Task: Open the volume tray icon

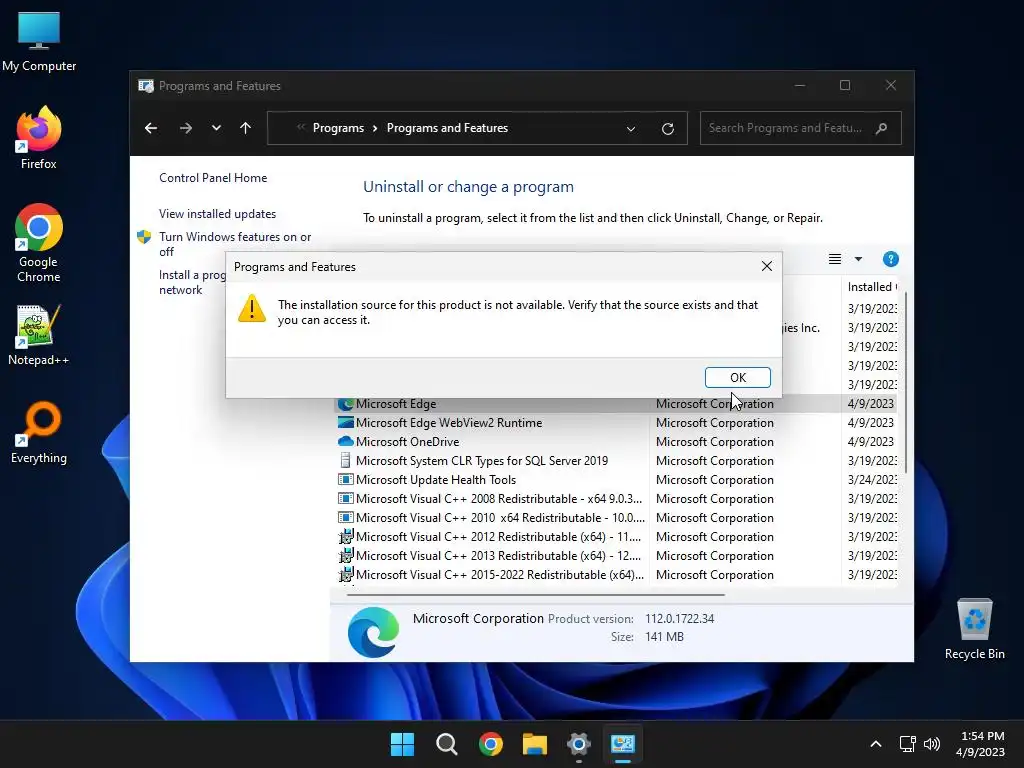Action: point(932,744)
